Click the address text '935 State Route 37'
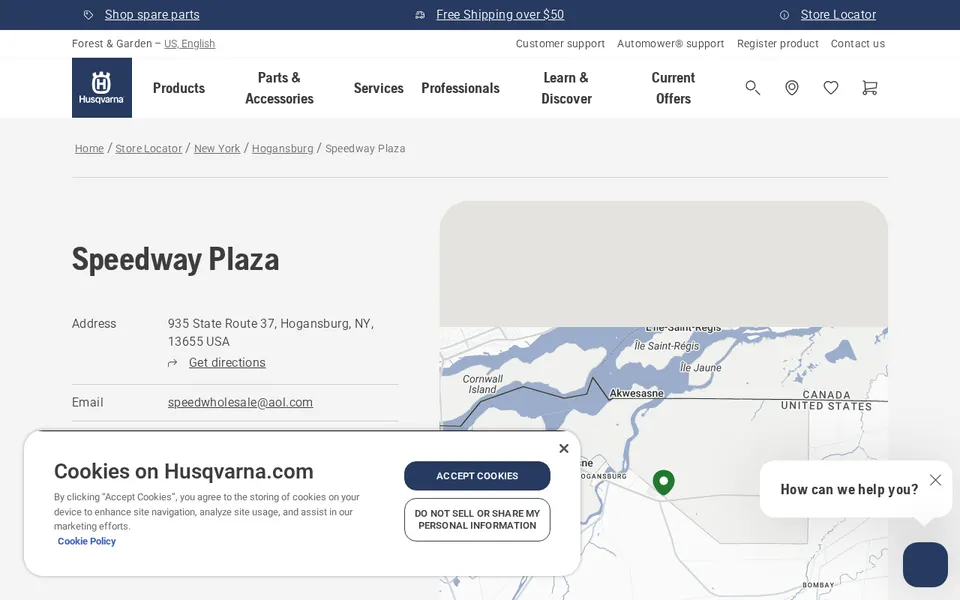The width and height of the screenshot is (960, 600). 221,323
